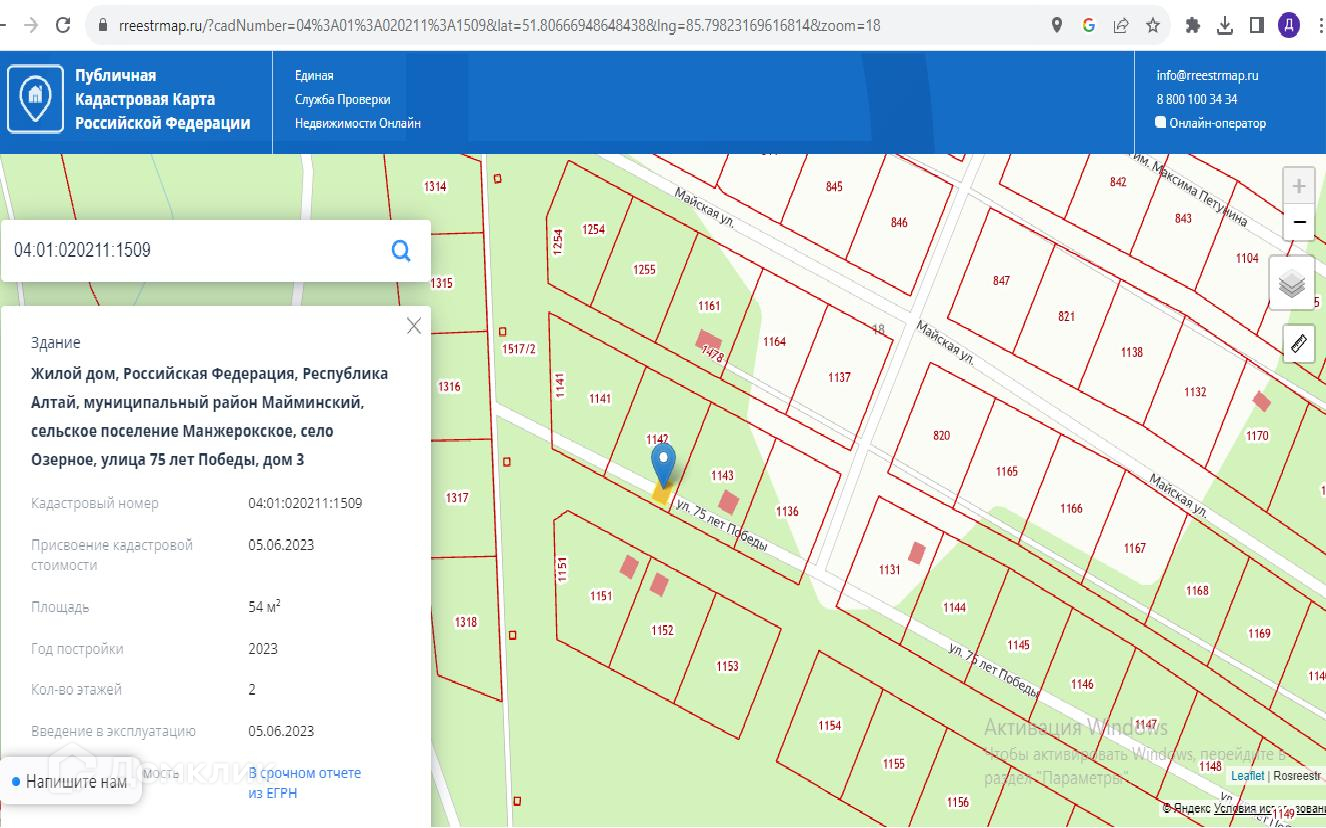This screenshot has height=828, width=1326.
Task: Zoom in on the map
Action: (x=1298, y=186)
